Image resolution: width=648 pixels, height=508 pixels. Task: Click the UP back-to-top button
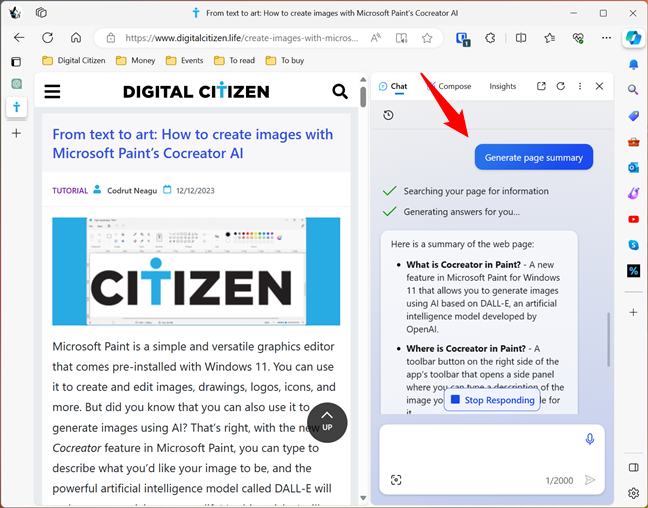pyautogui.click(x=327, y=422)
